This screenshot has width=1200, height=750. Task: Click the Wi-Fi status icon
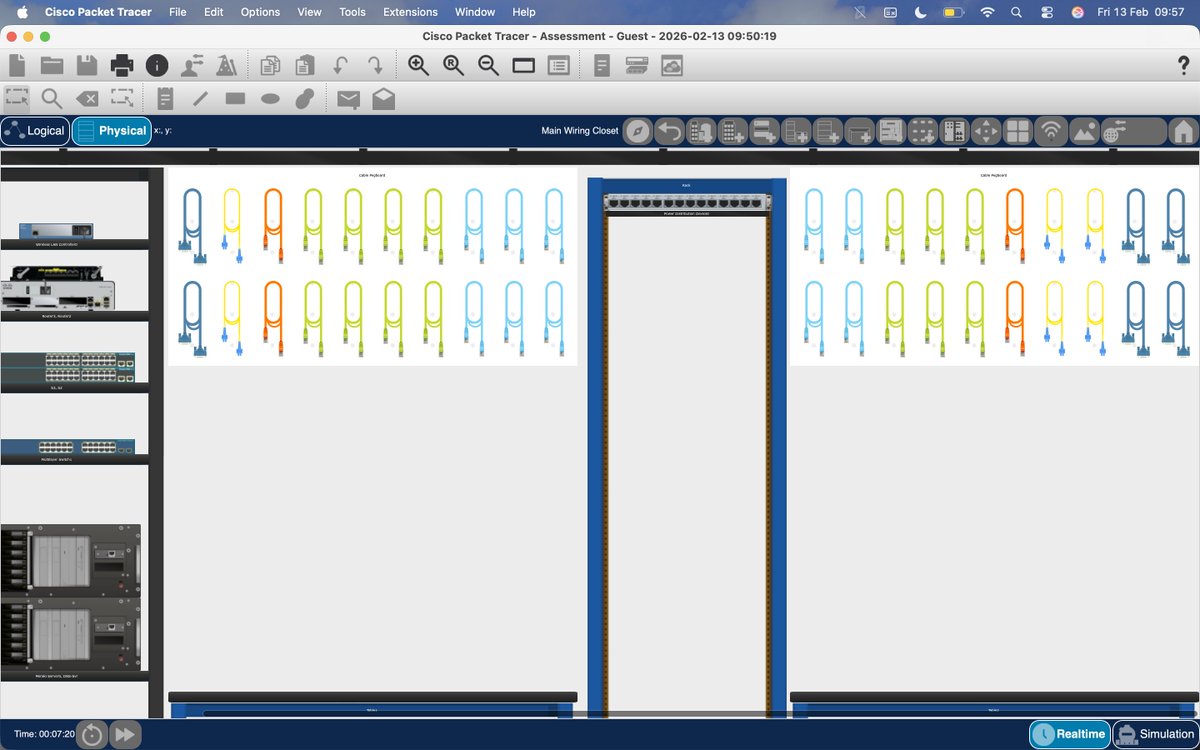click(988, 12)
